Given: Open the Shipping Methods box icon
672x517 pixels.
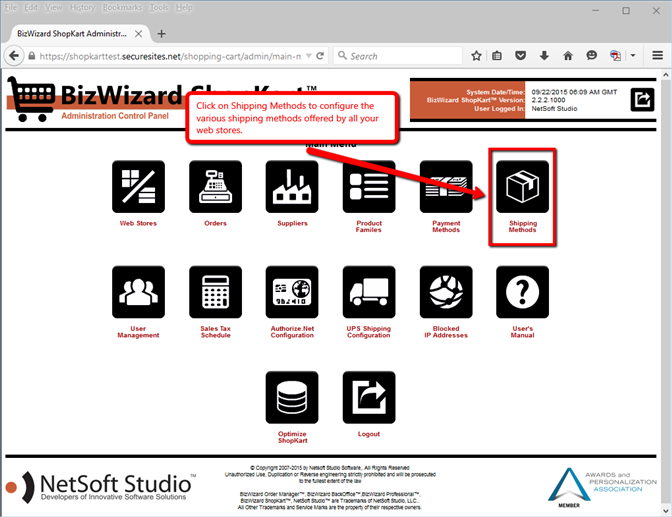Looking at the screenshot, I should pos(522,186).
